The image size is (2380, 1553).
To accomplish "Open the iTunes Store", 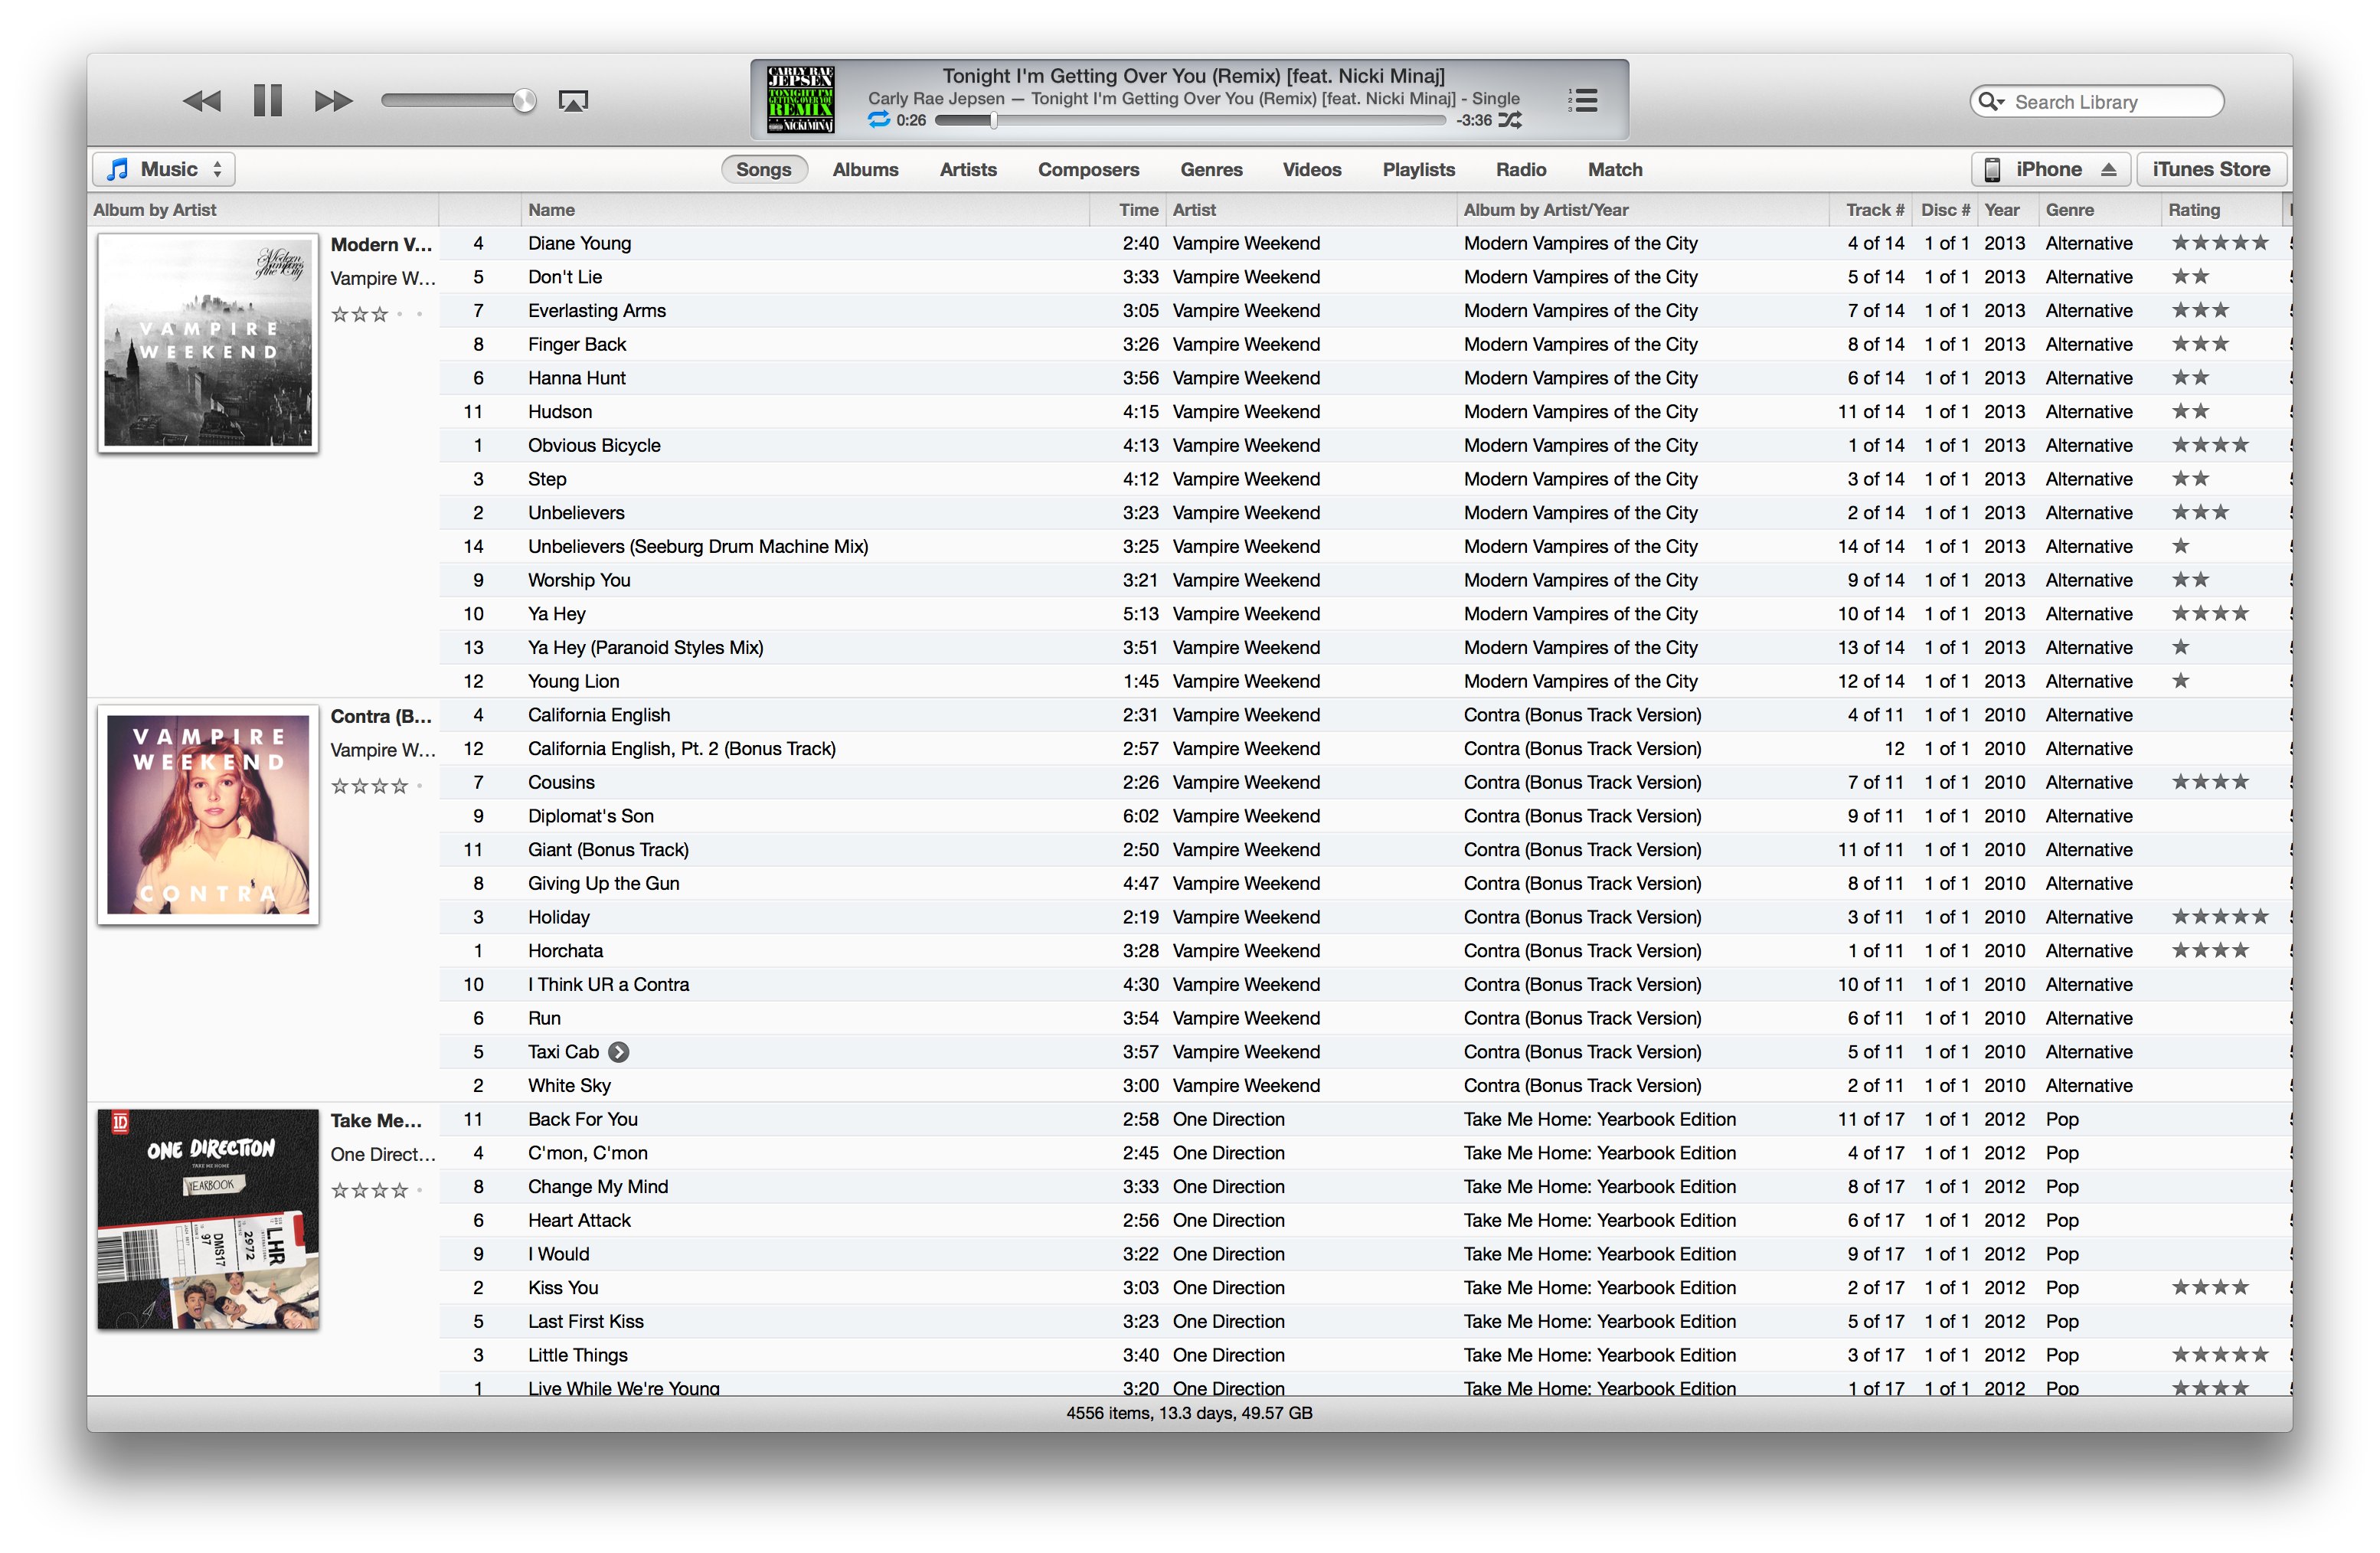I will pos(2211,170).
